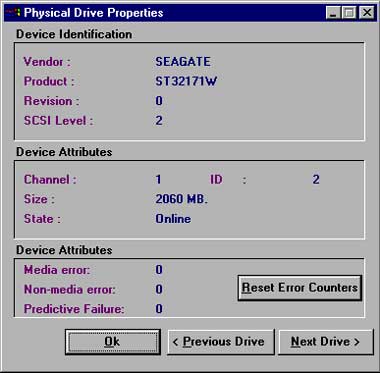Close the Physical Drive Properties dialog

coord(367,13)
